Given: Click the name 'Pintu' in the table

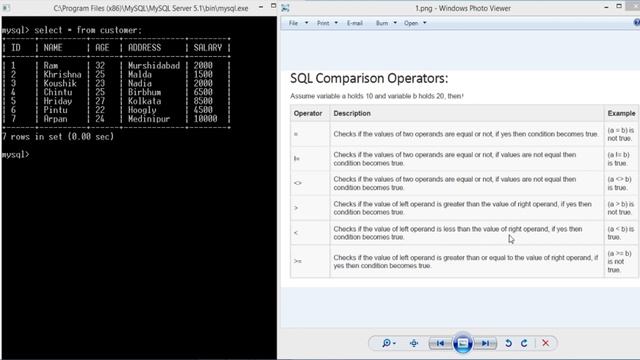Looking at the screenshot, I should tap(56, 110).
